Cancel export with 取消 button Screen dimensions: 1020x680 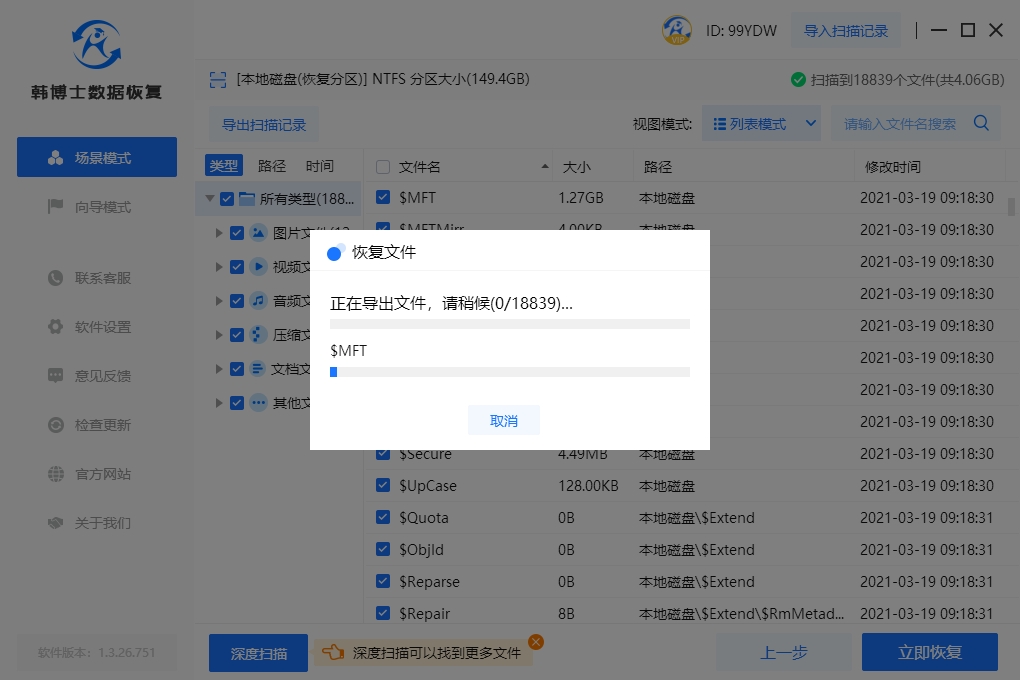coord(504,421)
